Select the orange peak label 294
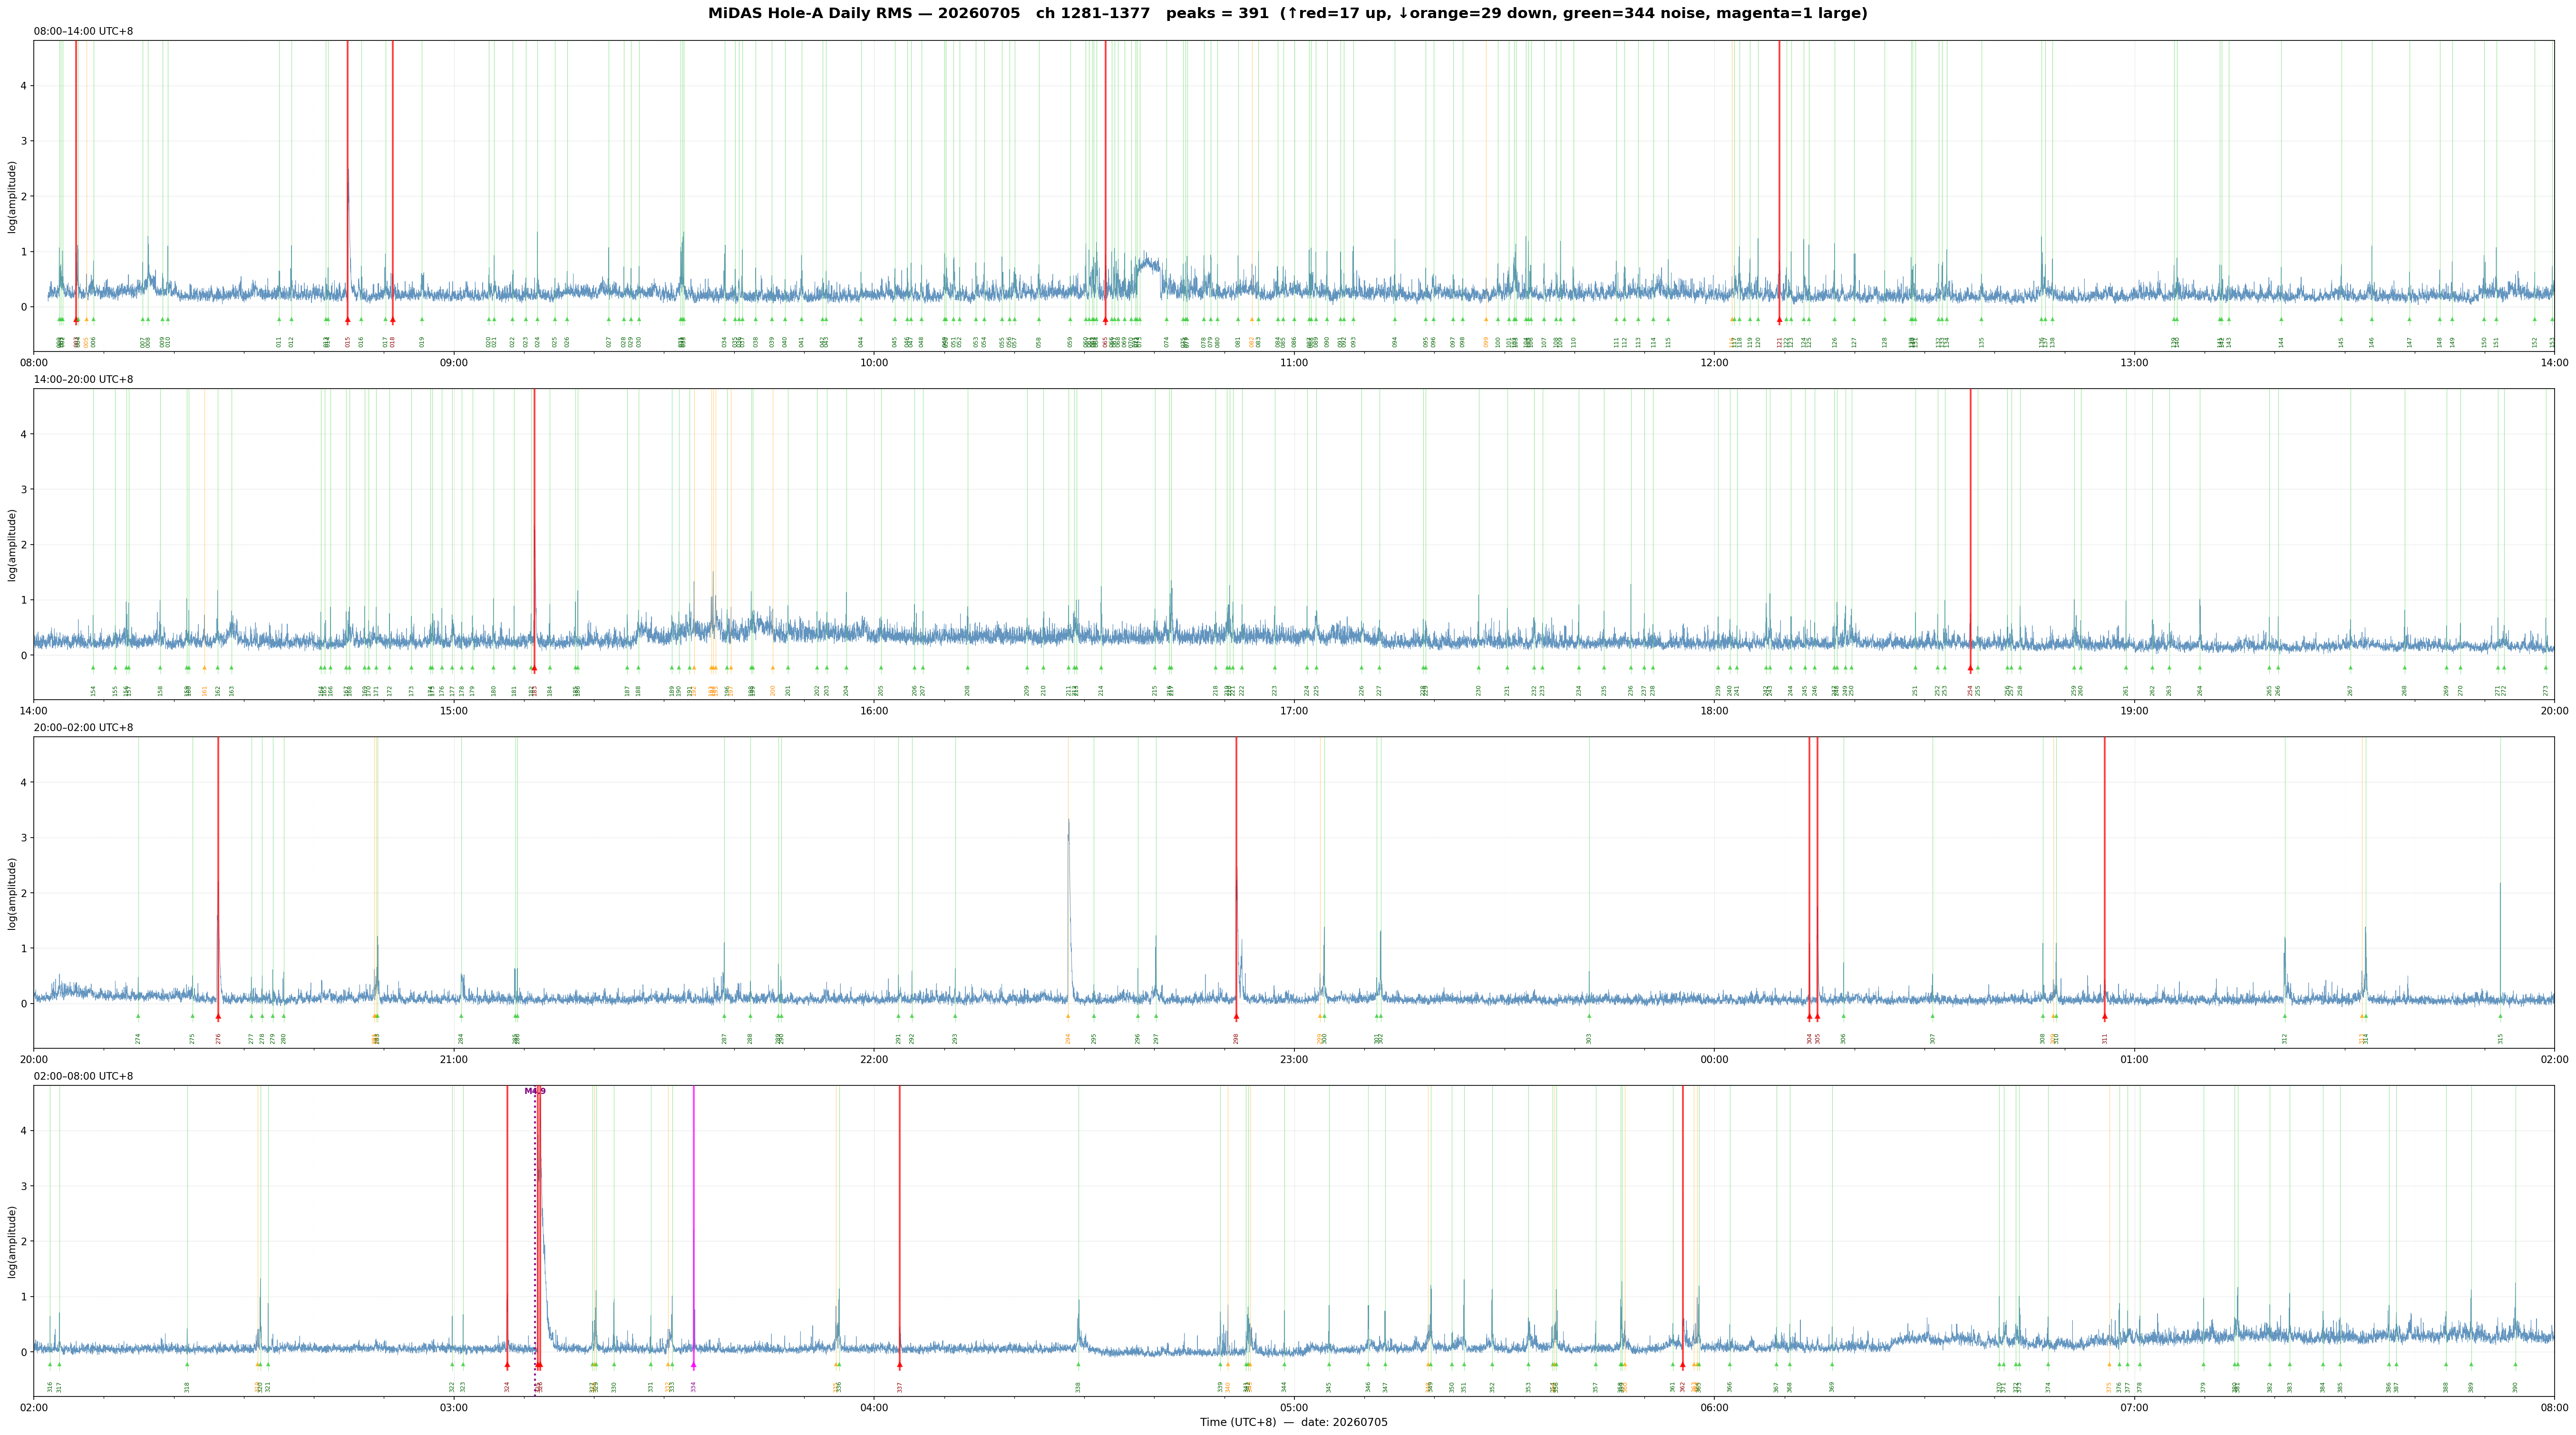The image size is (2576, 1435). pos(1068,1039)
